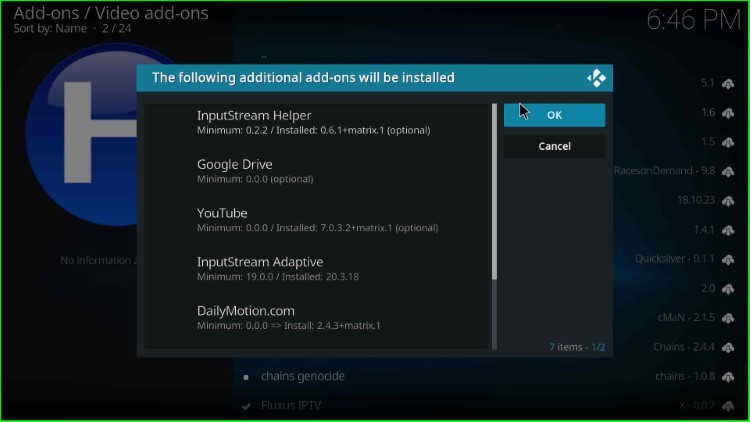Click cloud icon beside Quicksilver - 0.1.1
Screen dimensions: 750x422
pyautogui.click(x=728, y=259)
